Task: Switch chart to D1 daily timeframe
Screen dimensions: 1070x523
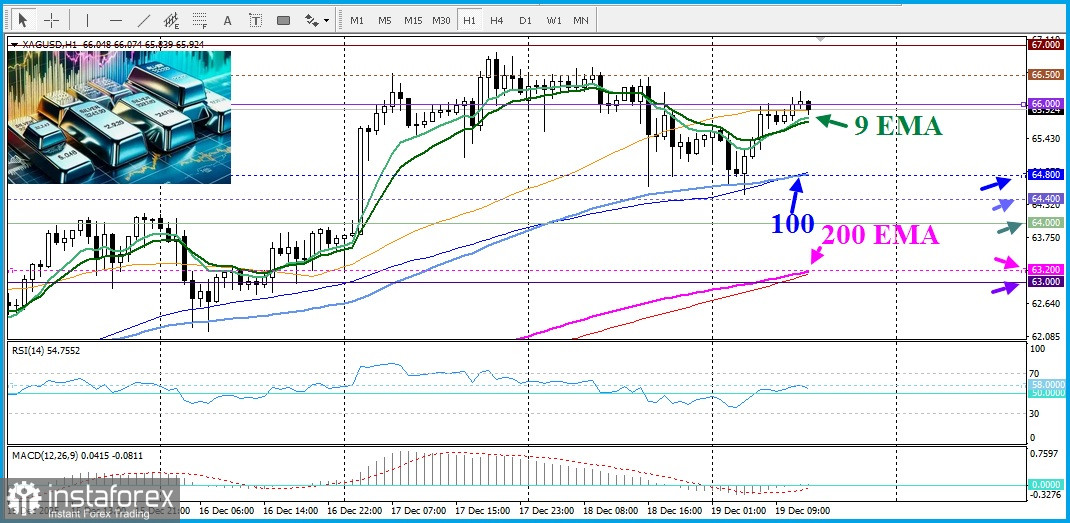Action: click(x=525, y=20)
